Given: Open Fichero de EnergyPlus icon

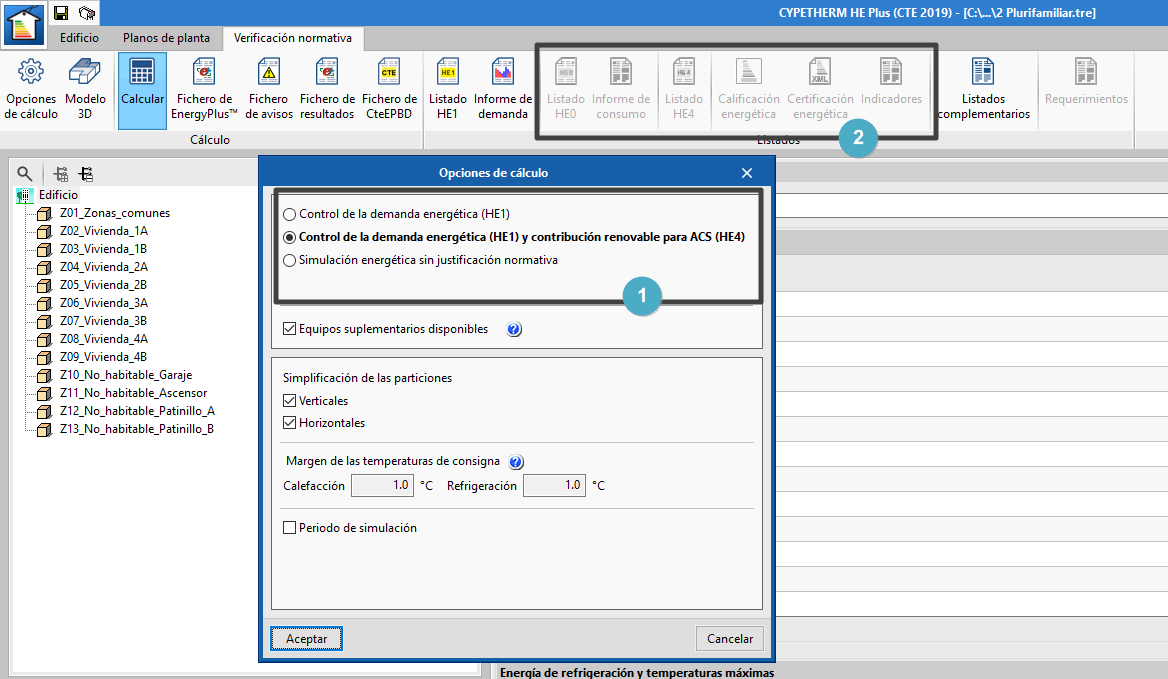Looking at the screenshot, I should click(x=204, y=74).
